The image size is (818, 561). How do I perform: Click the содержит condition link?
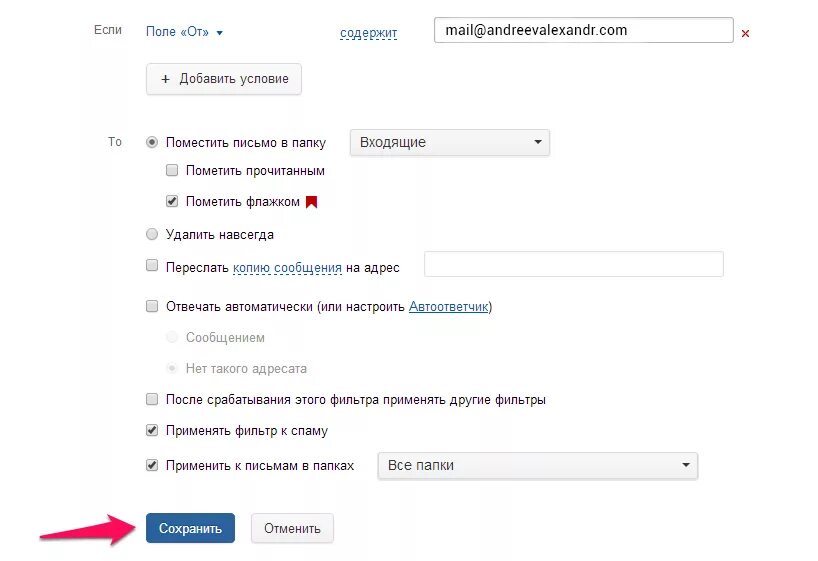point(368,33)
